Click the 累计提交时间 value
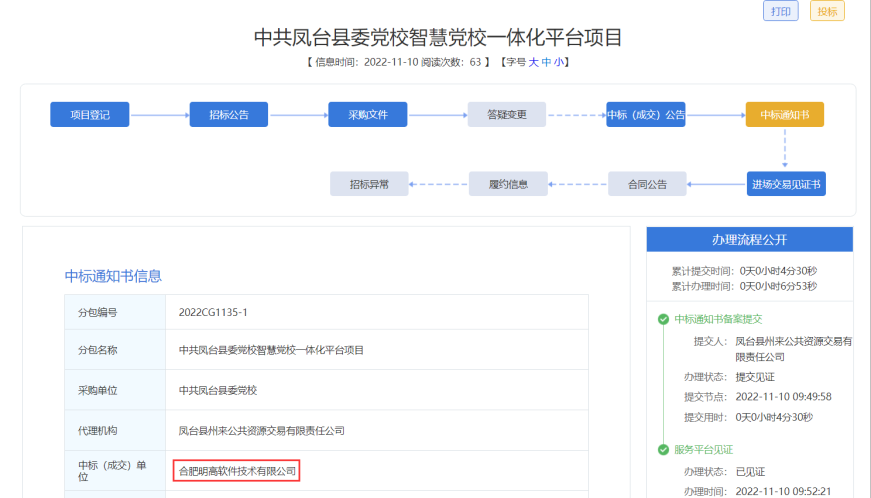 click(778, 271)
